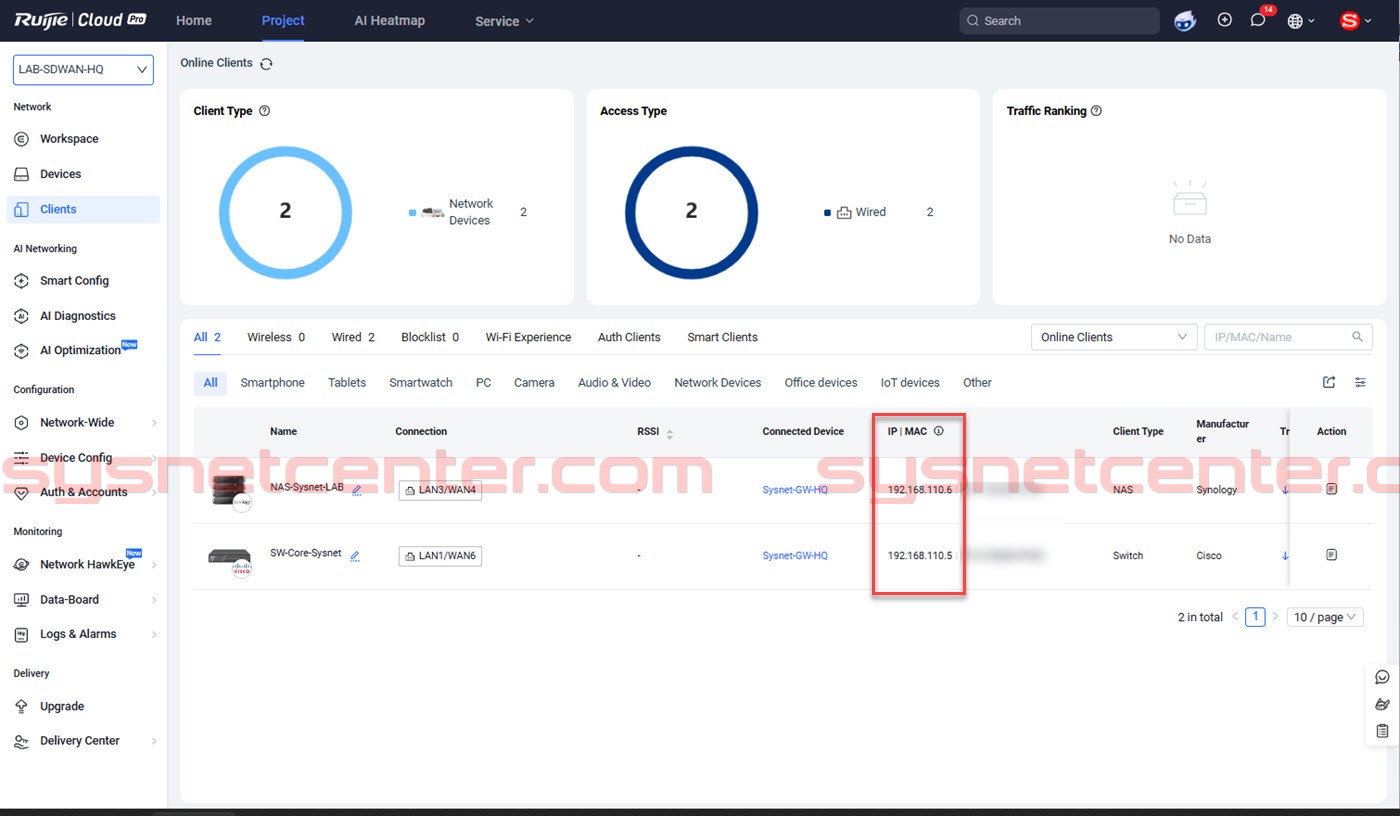Open the LAB-SDWAN-HQ project dropdown

(83, 69)
